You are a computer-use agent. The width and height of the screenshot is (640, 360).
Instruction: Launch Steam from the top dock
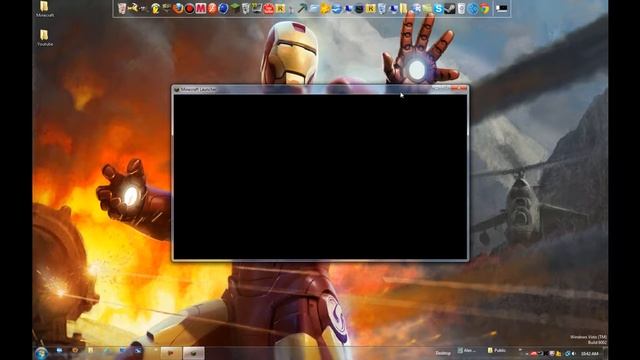tap(449, 8)
